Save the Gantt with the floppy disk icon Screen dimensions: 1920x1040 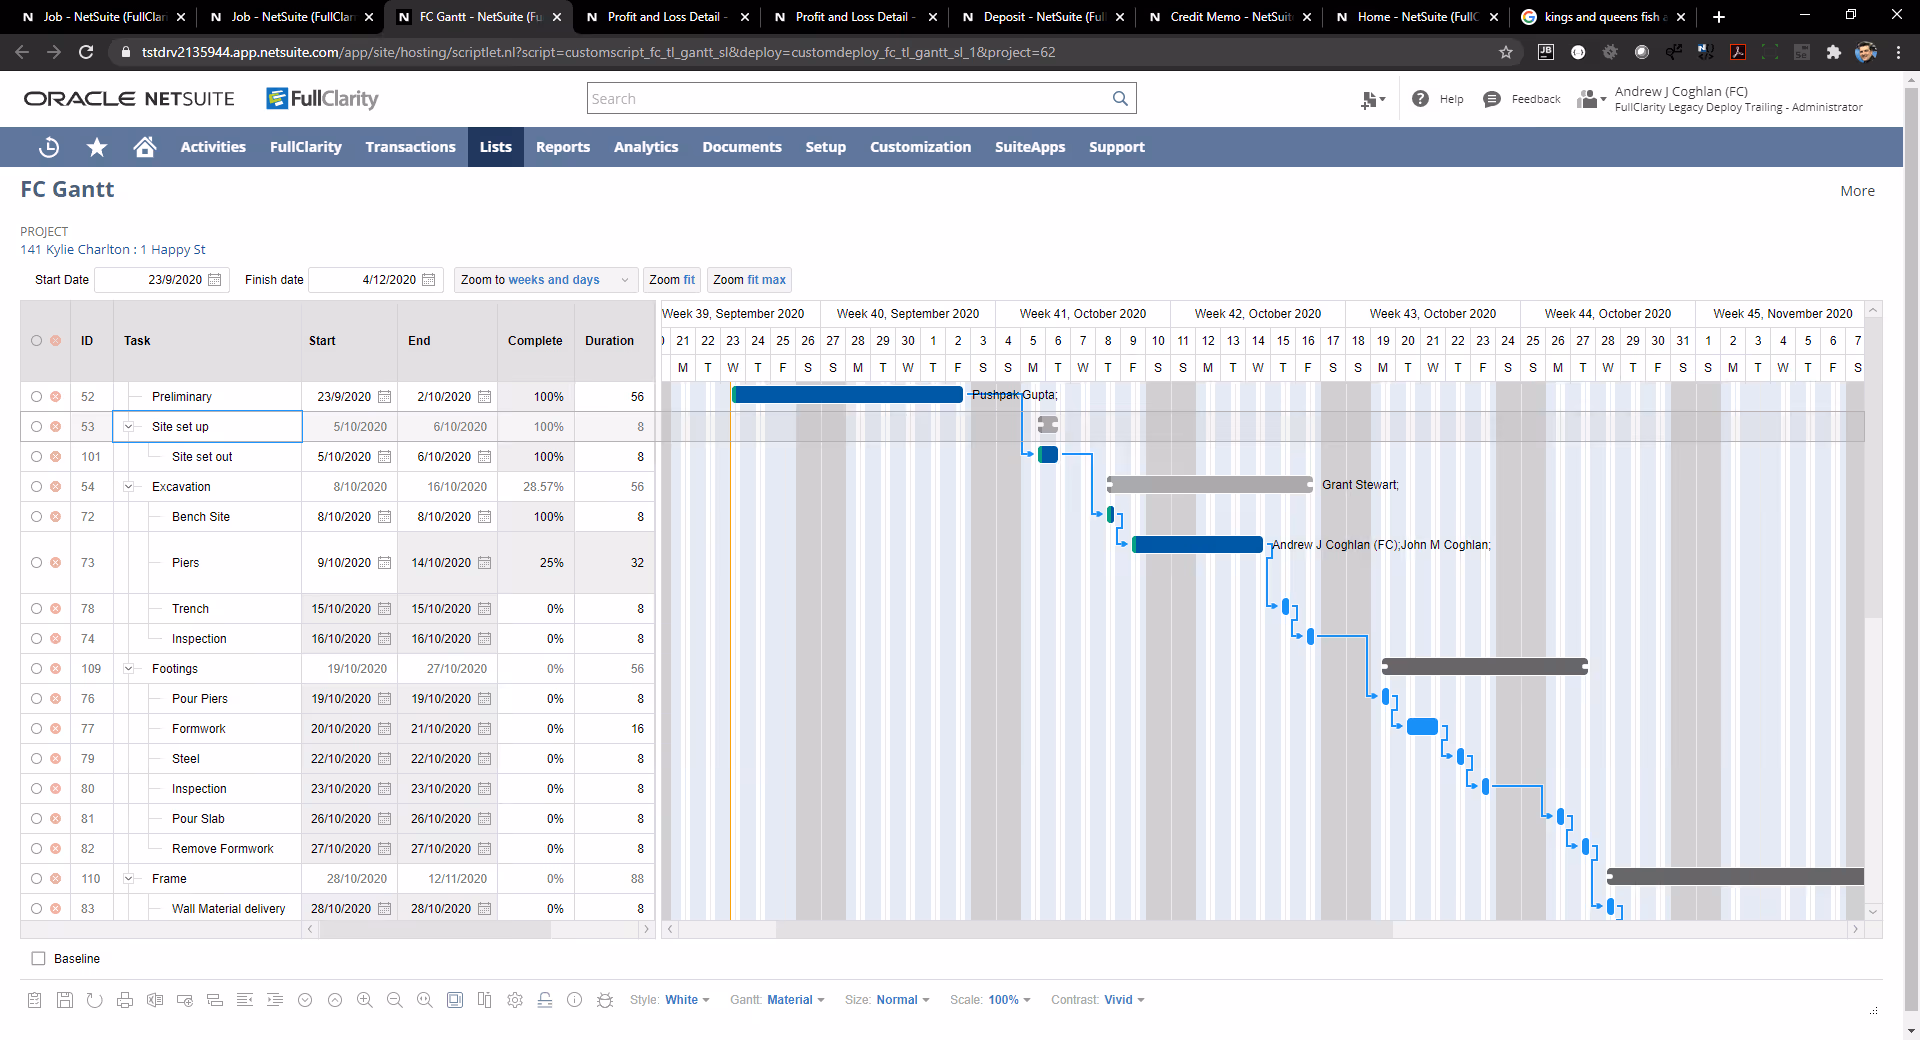click(x=65, y=1000)
